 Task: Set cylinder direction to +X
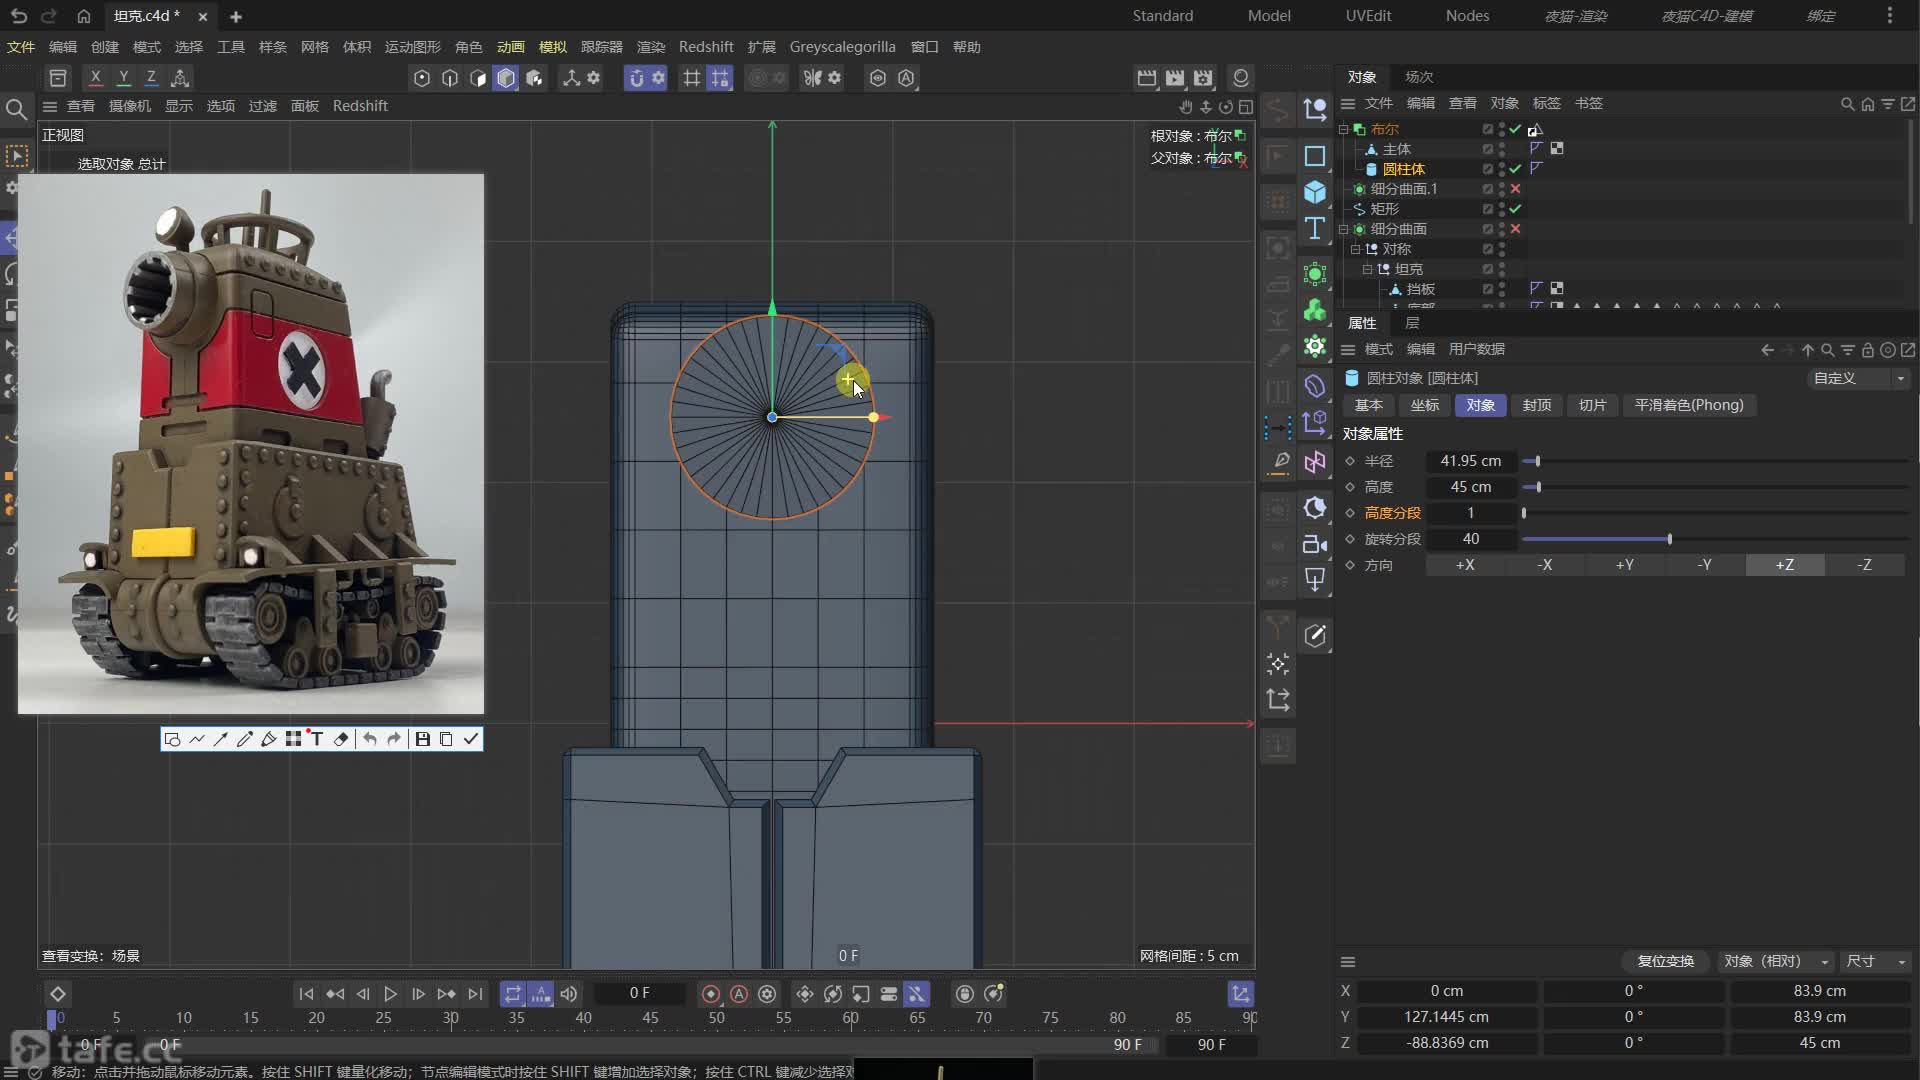click(1465, 565)
